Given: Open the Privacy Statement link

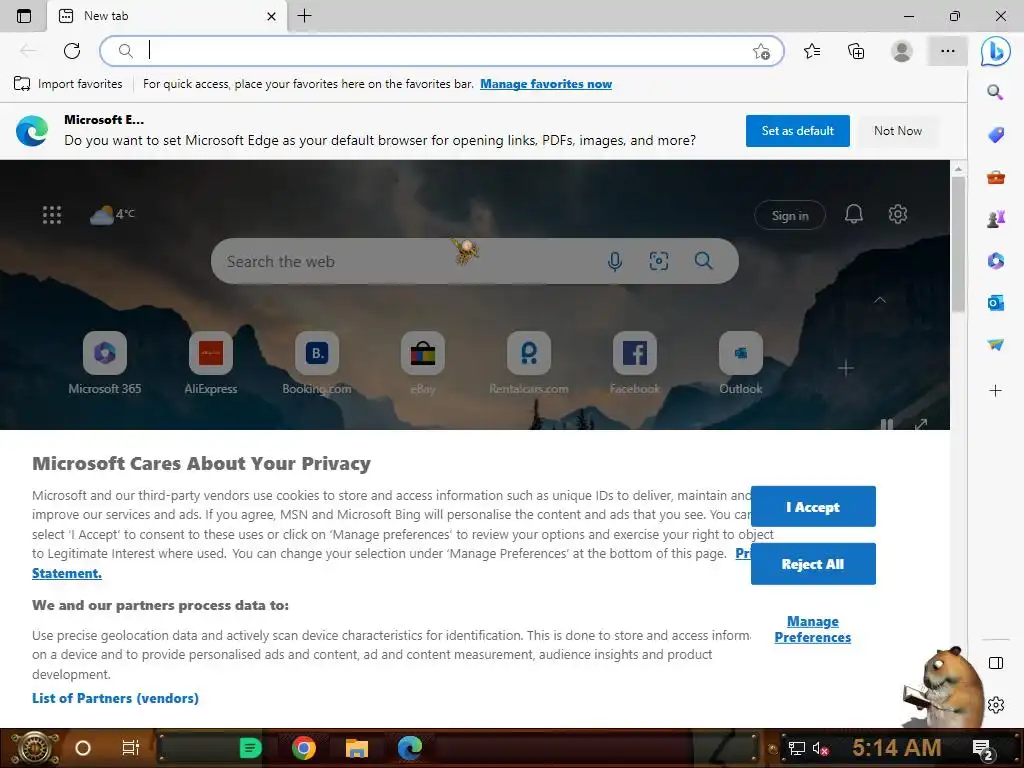Looking at the screenshot, I should [x=67, y=573].
